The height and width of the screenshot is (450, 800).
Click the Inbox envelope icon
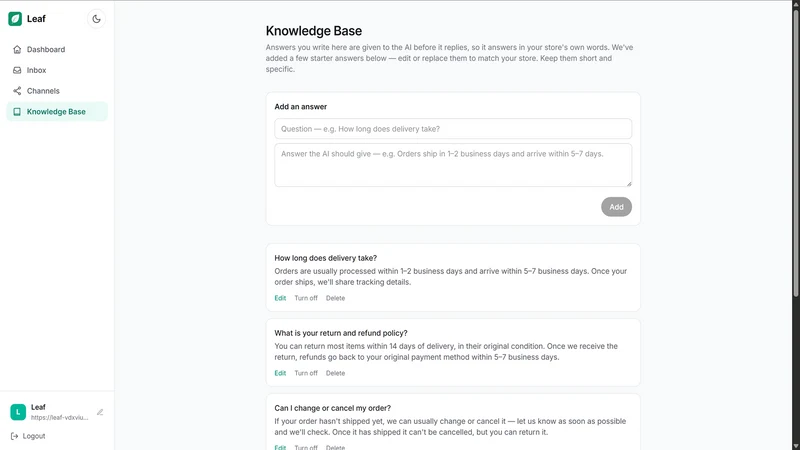(17, 70)
